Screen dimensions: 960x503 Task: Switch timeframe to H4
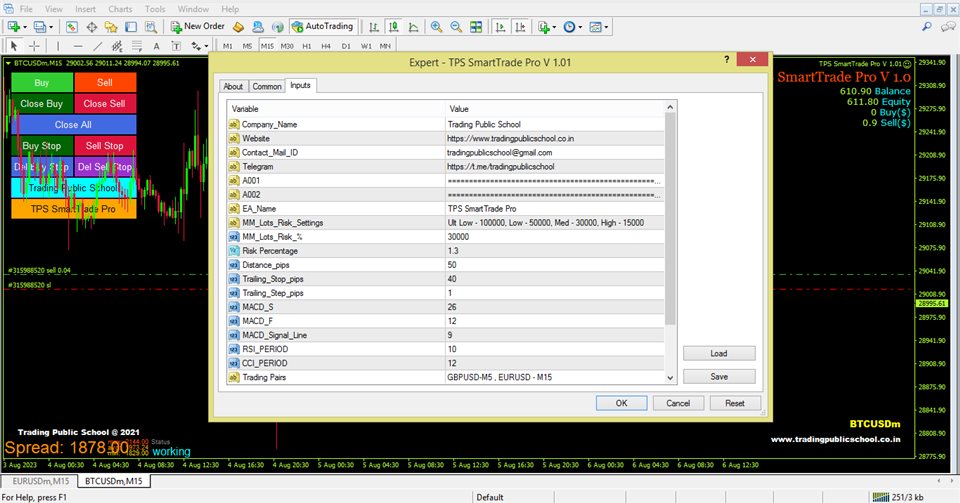pyautogui.click(x=326, y=46)
